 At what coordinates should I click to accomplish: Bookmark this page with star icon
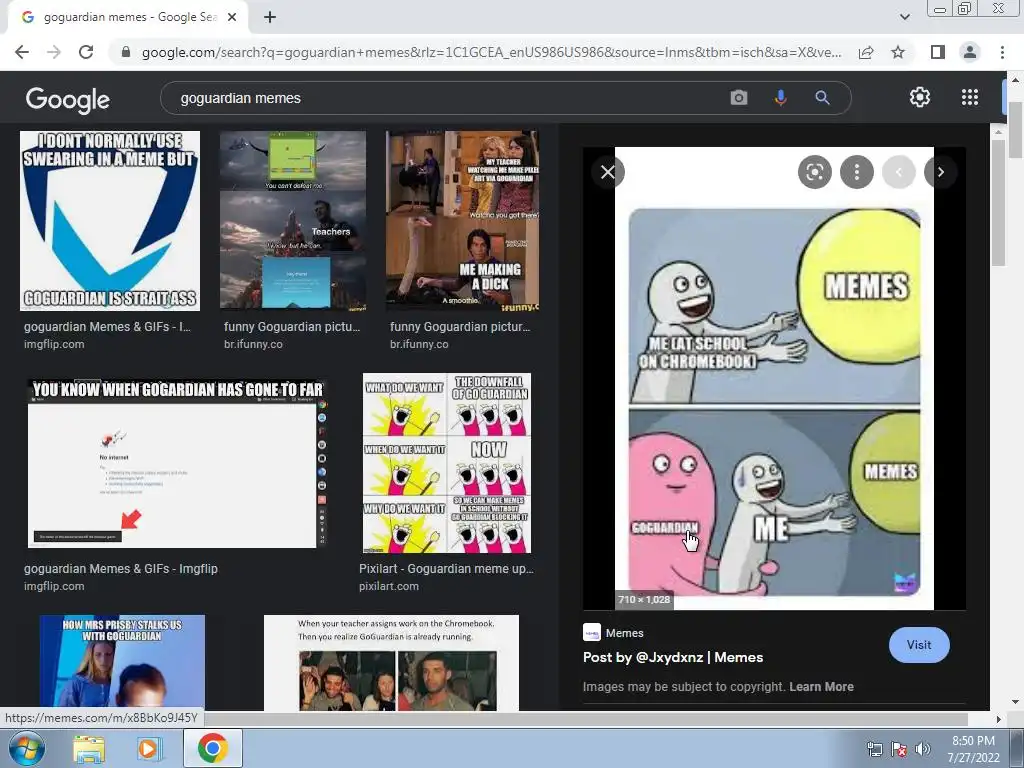tap(898, 52)
